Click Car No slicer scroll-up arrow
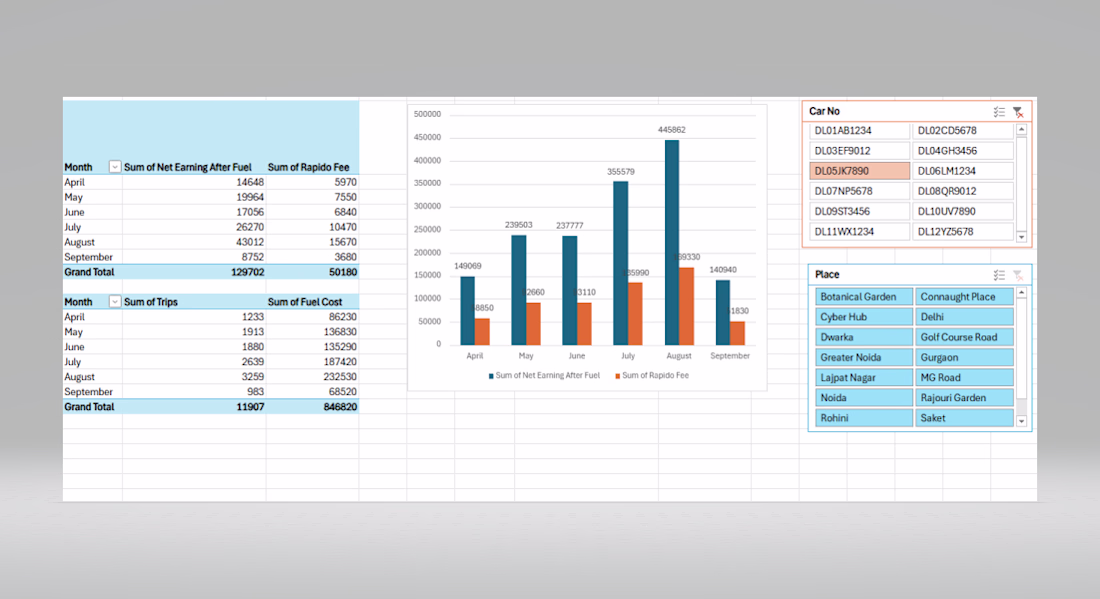 point(1021,129)
